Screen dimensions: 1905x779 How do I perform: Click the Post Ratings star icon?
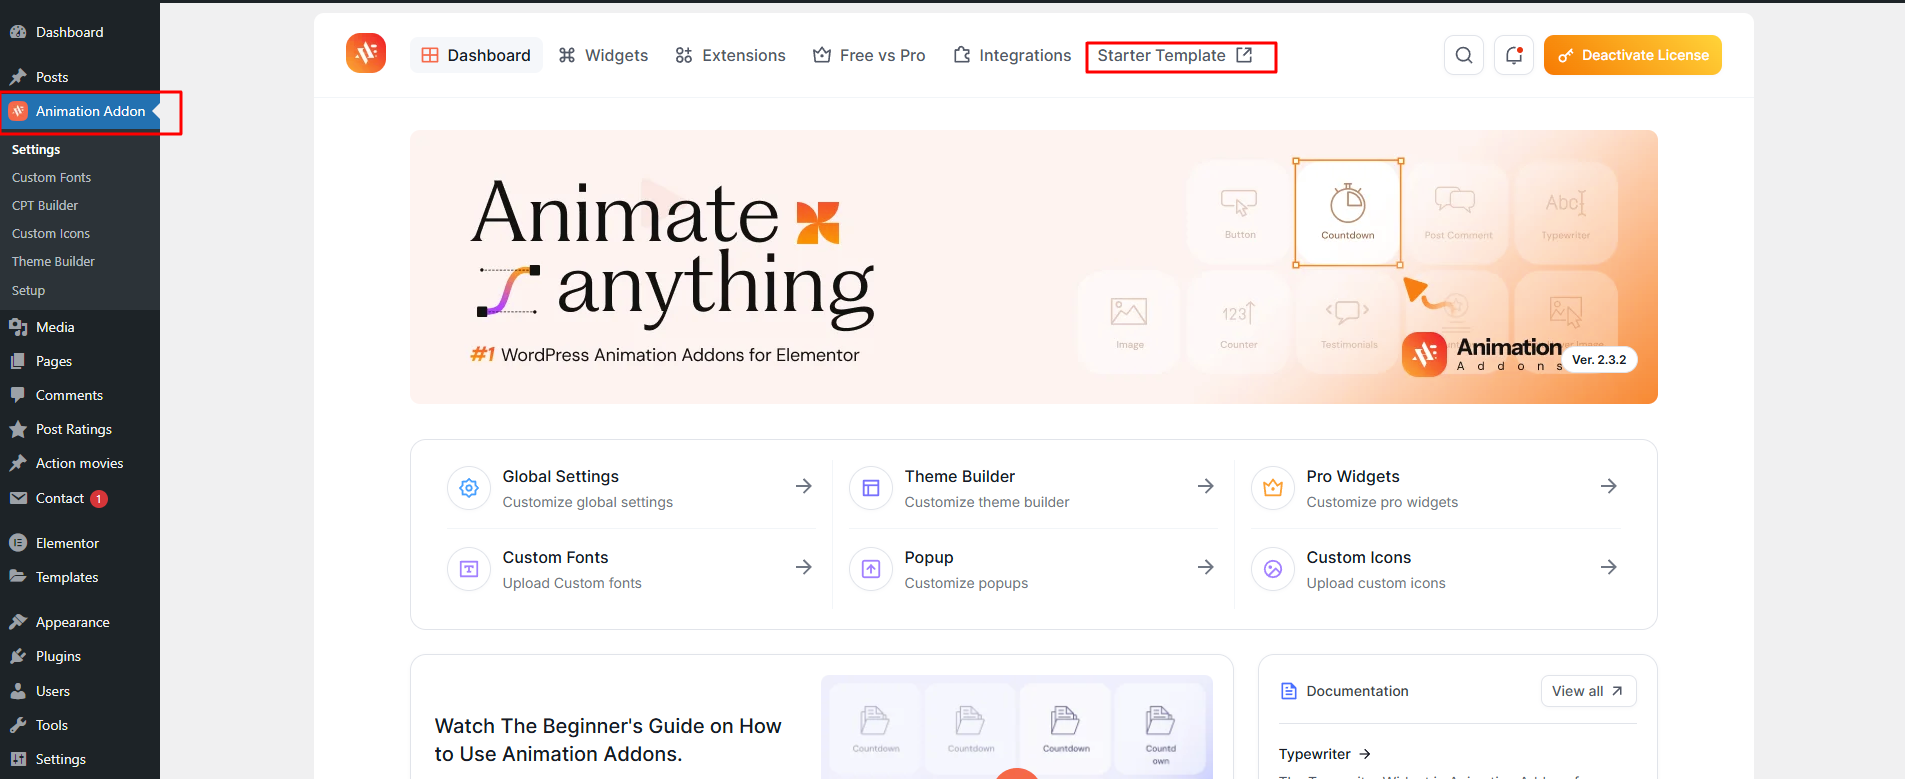tap(18, 429)
